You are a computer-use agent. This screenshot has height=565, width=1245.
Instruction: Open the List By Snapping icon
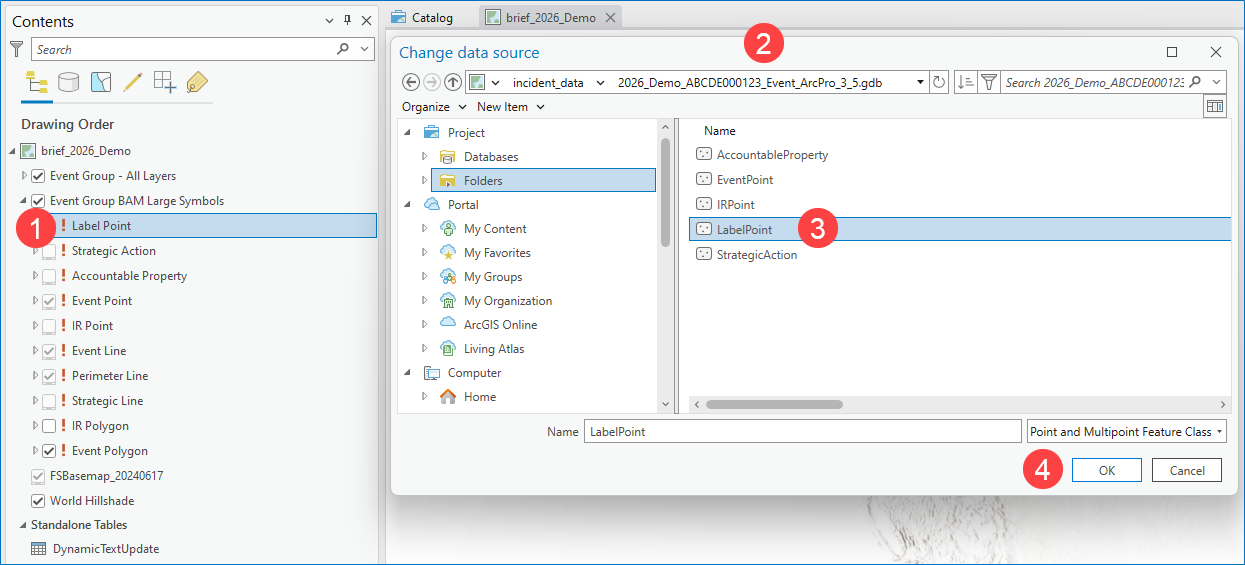[164, 82]
